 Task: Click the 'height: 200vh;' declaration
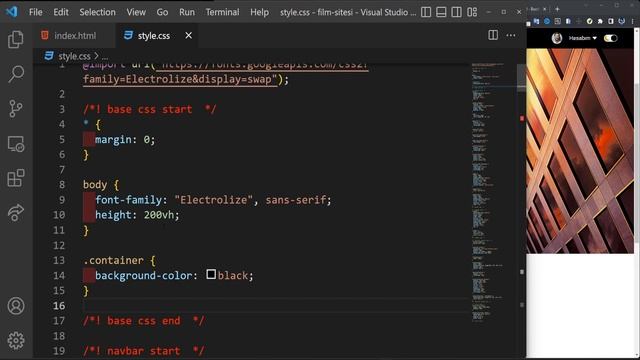tap(137, 215)
